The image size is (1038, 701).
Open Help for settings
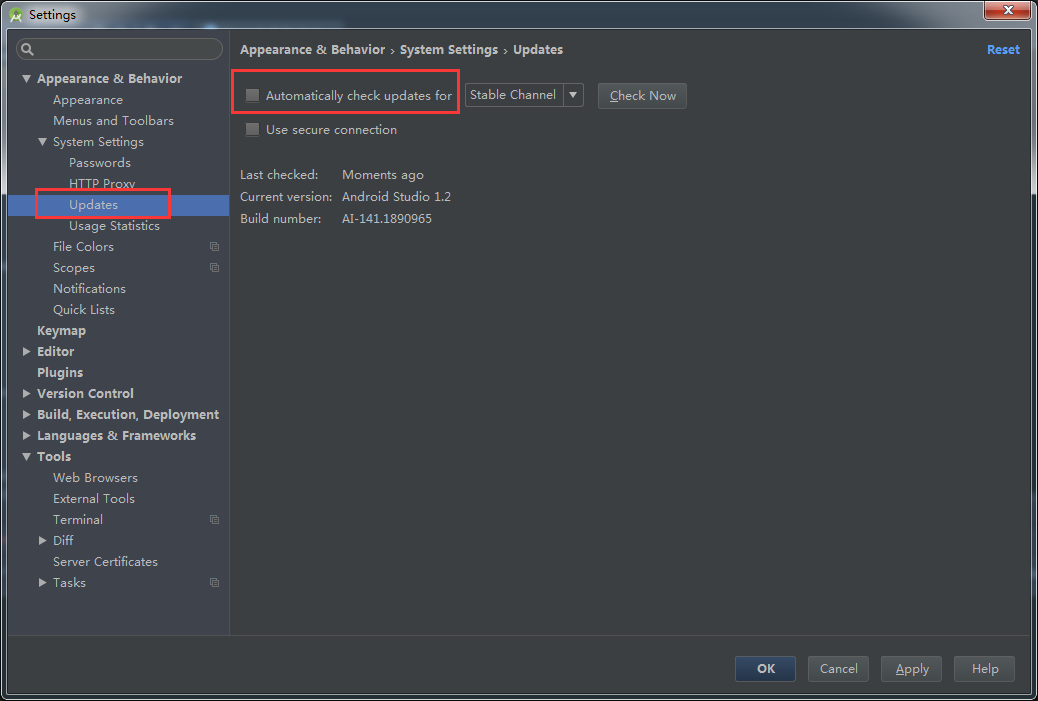[984, 669]
